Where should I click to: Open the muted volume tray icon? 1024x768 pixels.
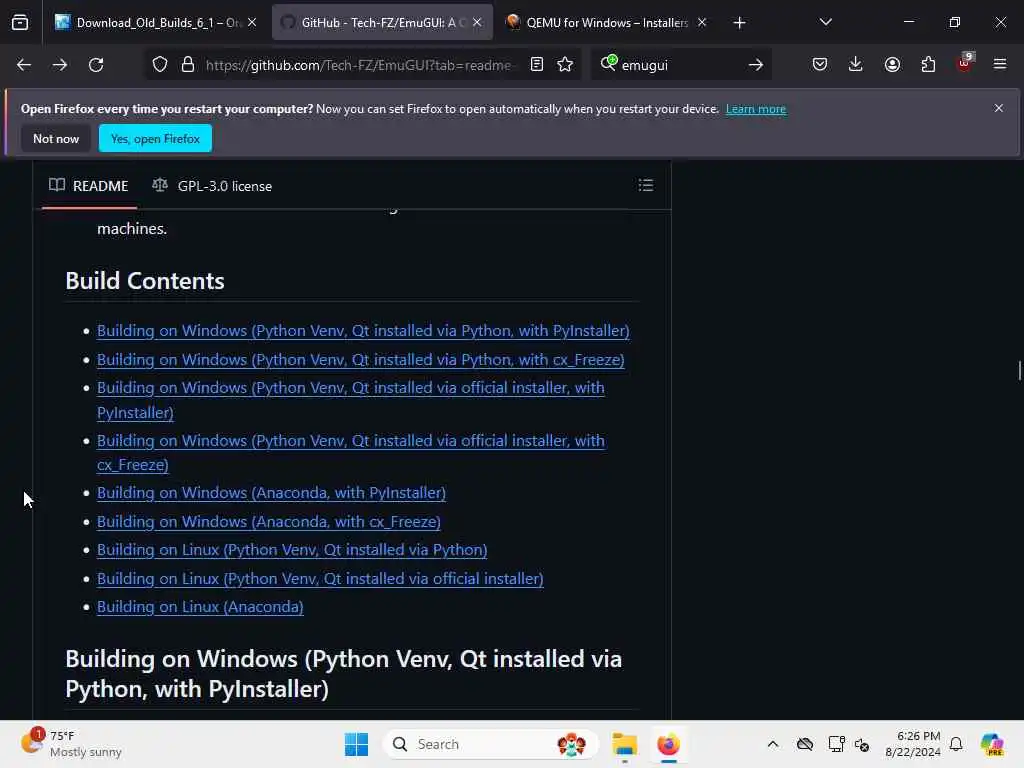click(x=862, y=744)
